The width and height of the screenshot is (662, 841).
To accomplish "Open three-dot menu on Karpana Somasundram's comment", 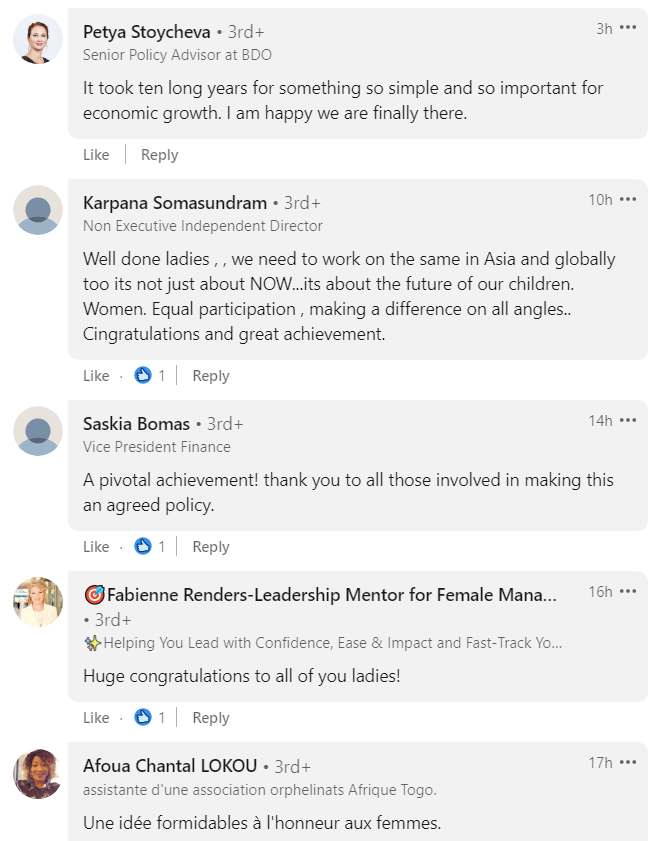I will 628,199.
